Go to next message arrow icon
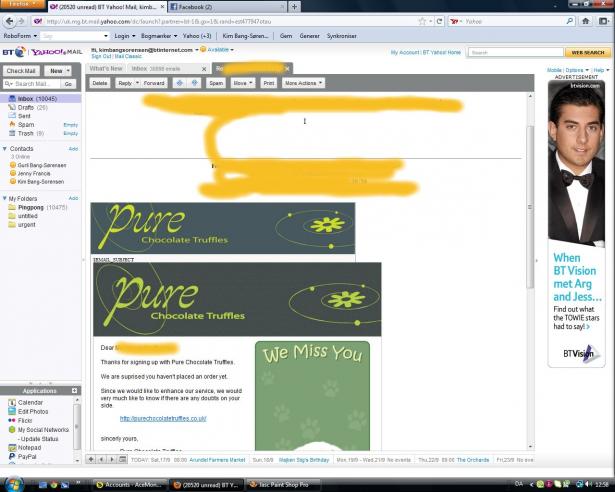Image resolution: width=615 pixels, height=492 pixels. tap(195, 83)
